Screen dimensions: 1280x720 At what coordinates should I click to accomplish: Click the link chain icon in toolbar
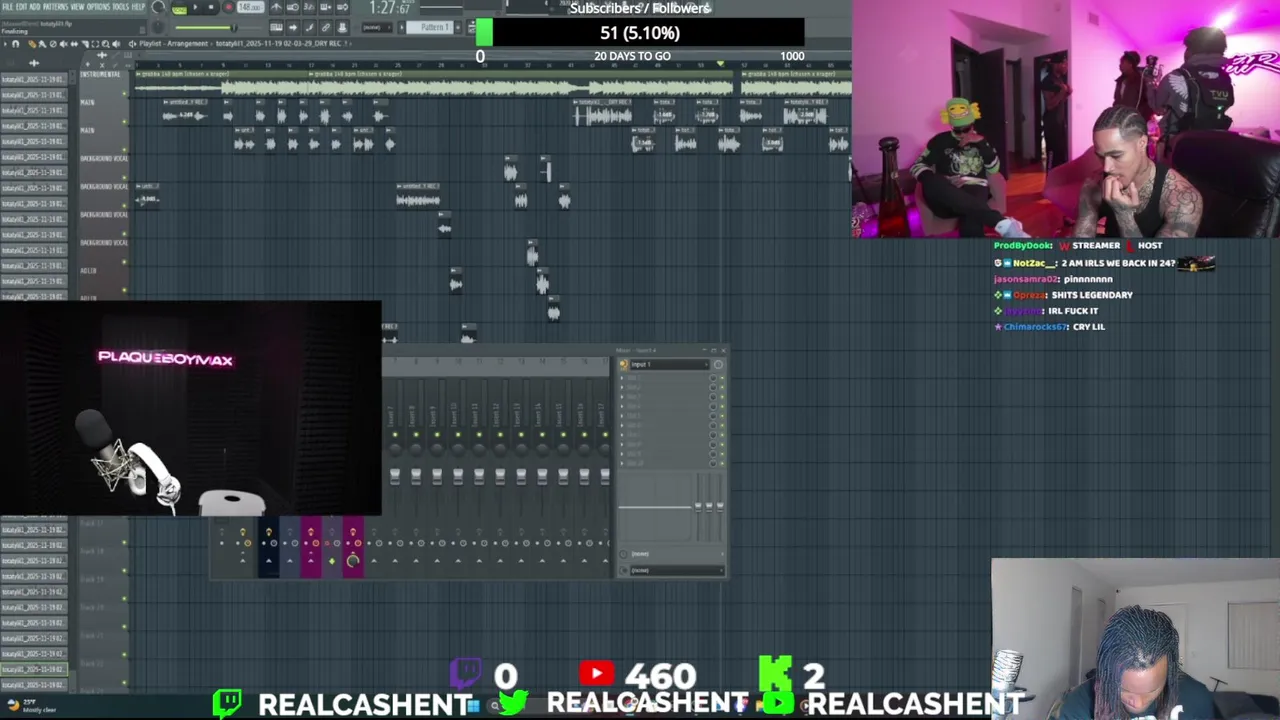pyautogui.click(x=326, y=27)
